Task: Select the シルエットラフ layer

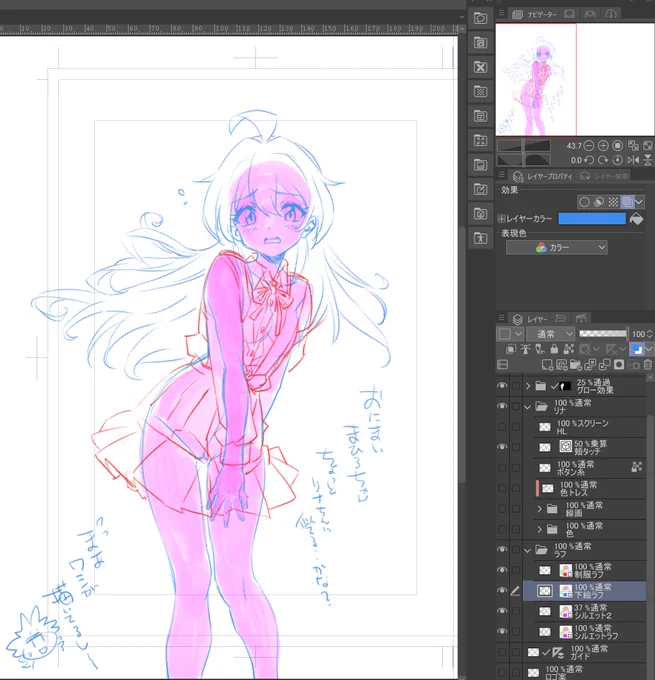Action: pyautogui.click(x=595, y=631)
